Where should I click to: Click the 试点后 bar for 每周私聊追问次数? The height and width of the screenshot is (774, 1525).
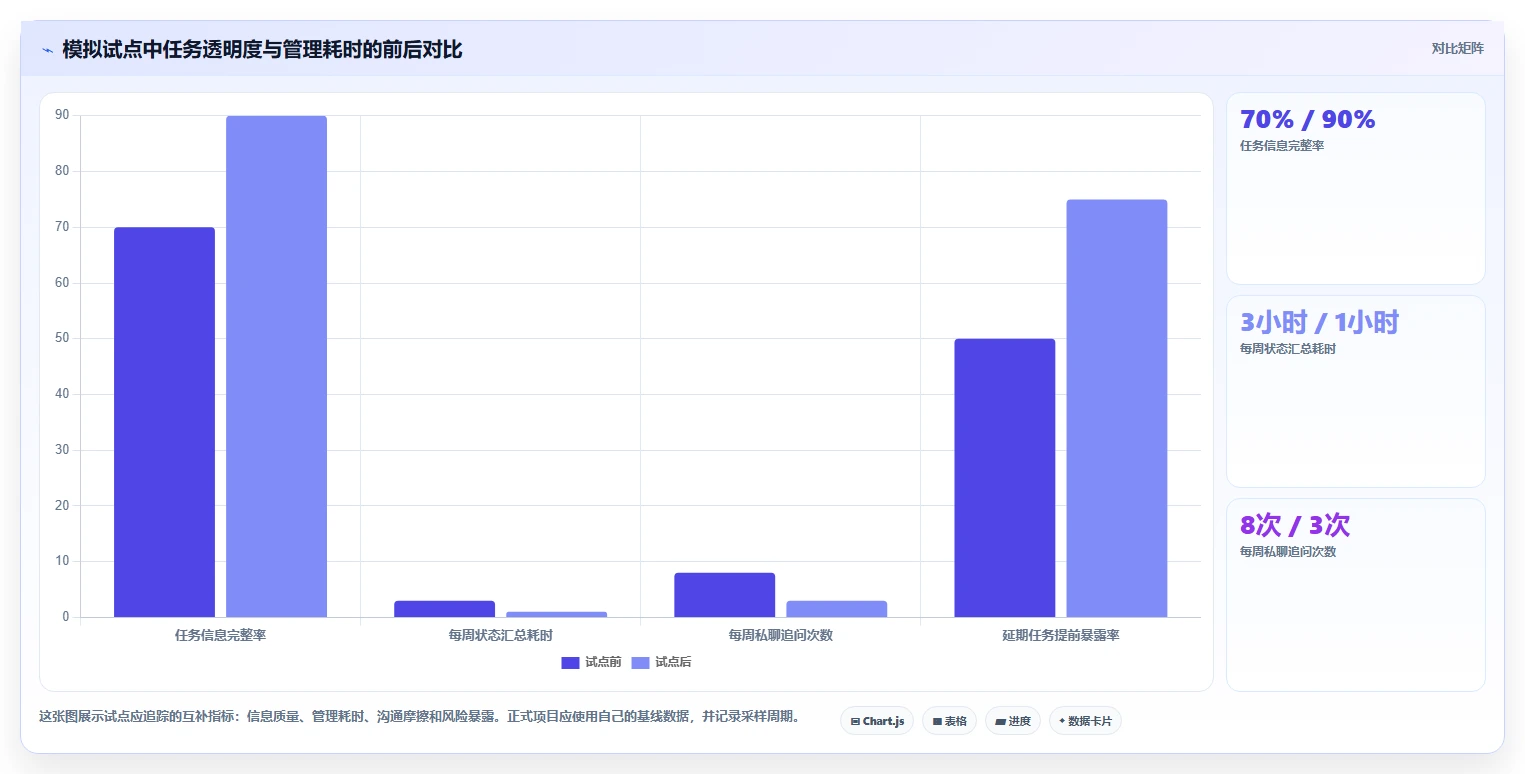[836, 609]
